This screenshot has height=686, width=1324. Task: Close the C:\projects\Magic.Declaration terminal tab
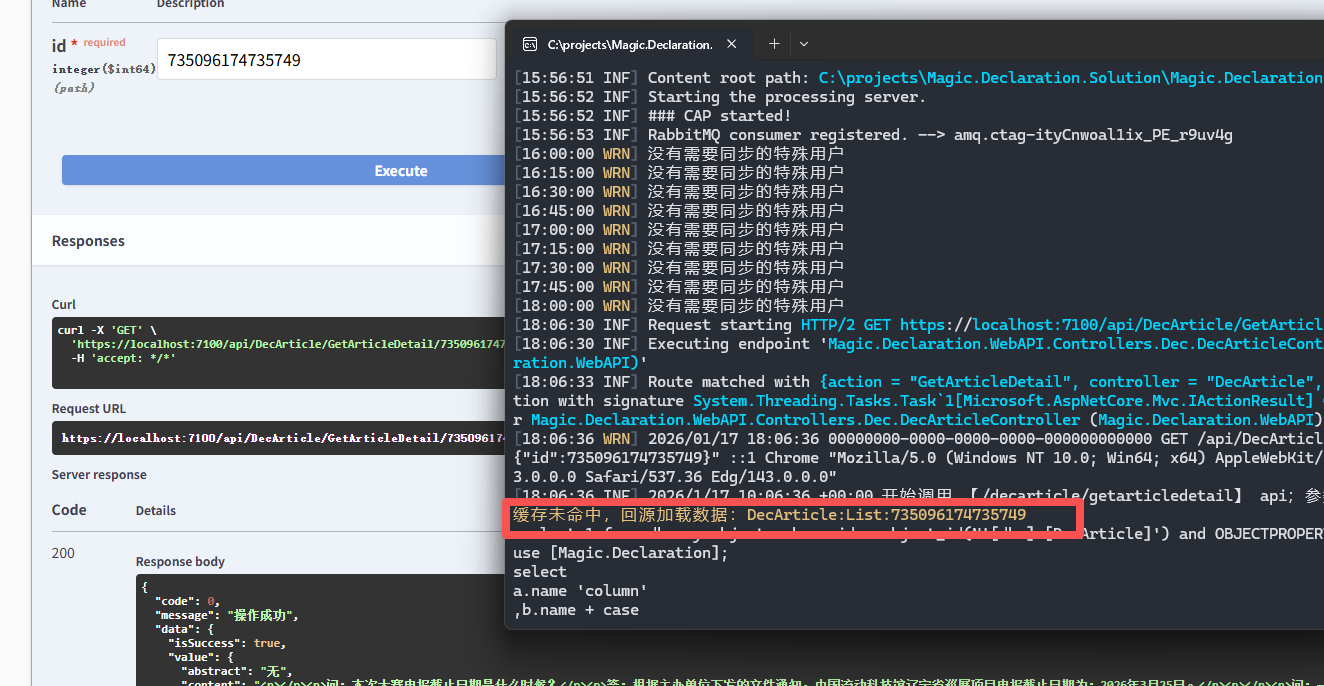coord(731,44)
